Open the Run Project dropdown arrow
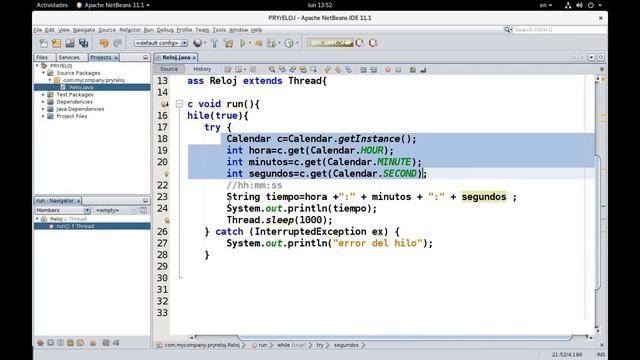The width and height of the screenshot is (640, 360). coord(250,43)
